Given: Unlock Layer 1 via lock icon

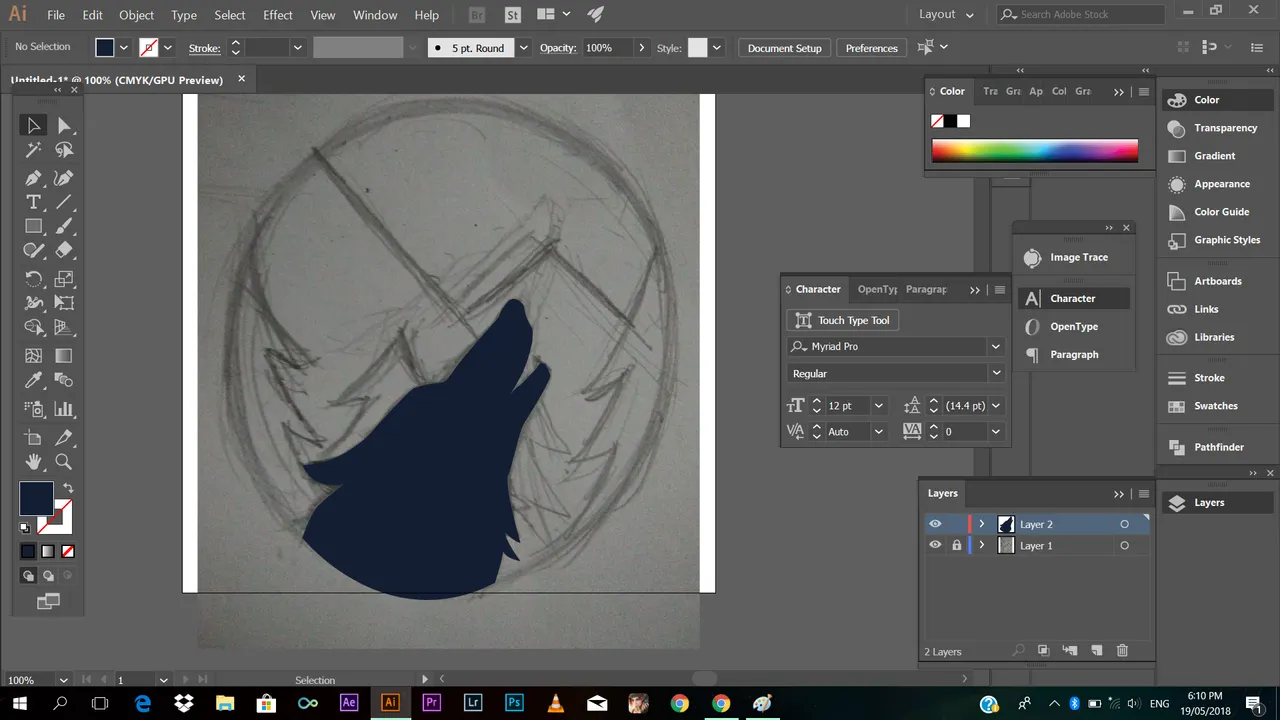Looking at the screenshot, I should [956, 545].
